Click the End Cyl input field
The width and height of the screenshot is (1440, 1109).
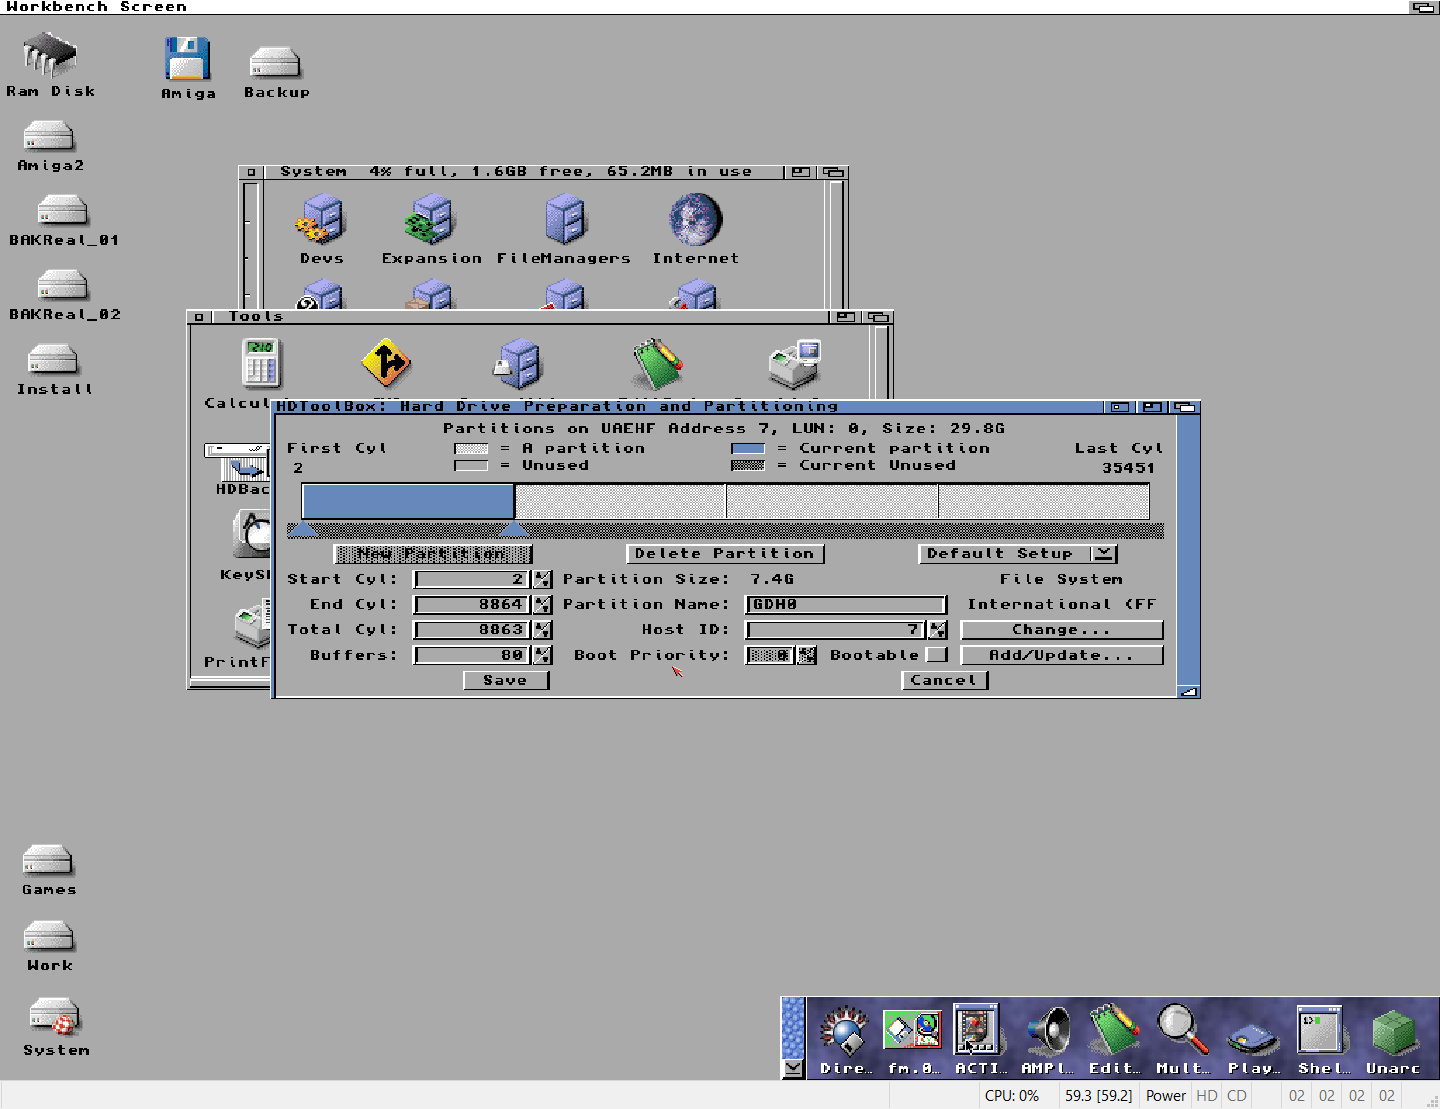(472, 604)
